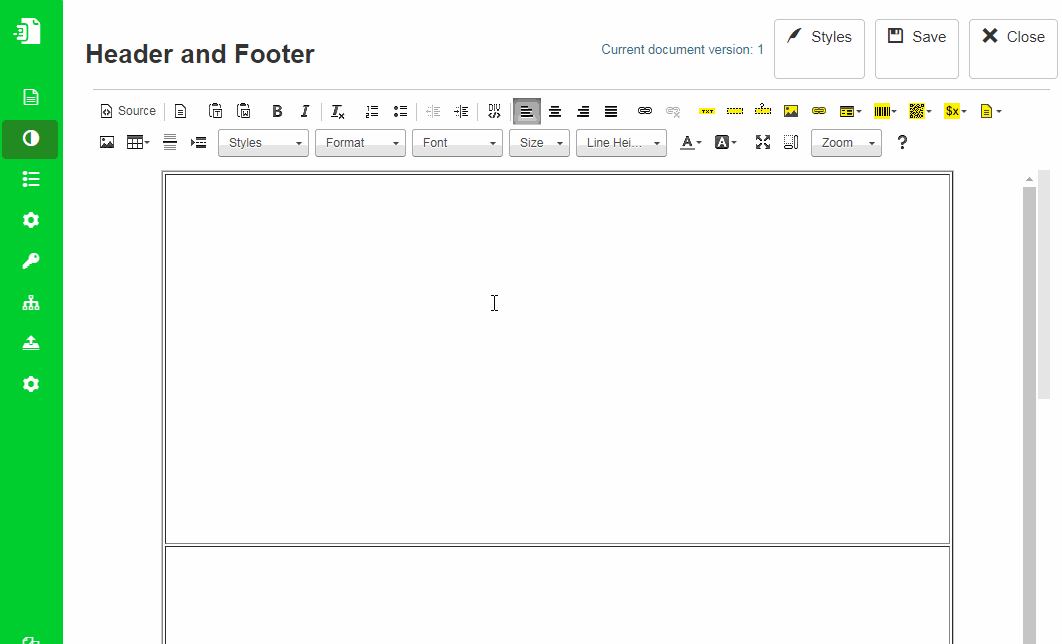Insert an image from the toolbar
This screenshot has width=1062, height=644.
tap(107, 143)
